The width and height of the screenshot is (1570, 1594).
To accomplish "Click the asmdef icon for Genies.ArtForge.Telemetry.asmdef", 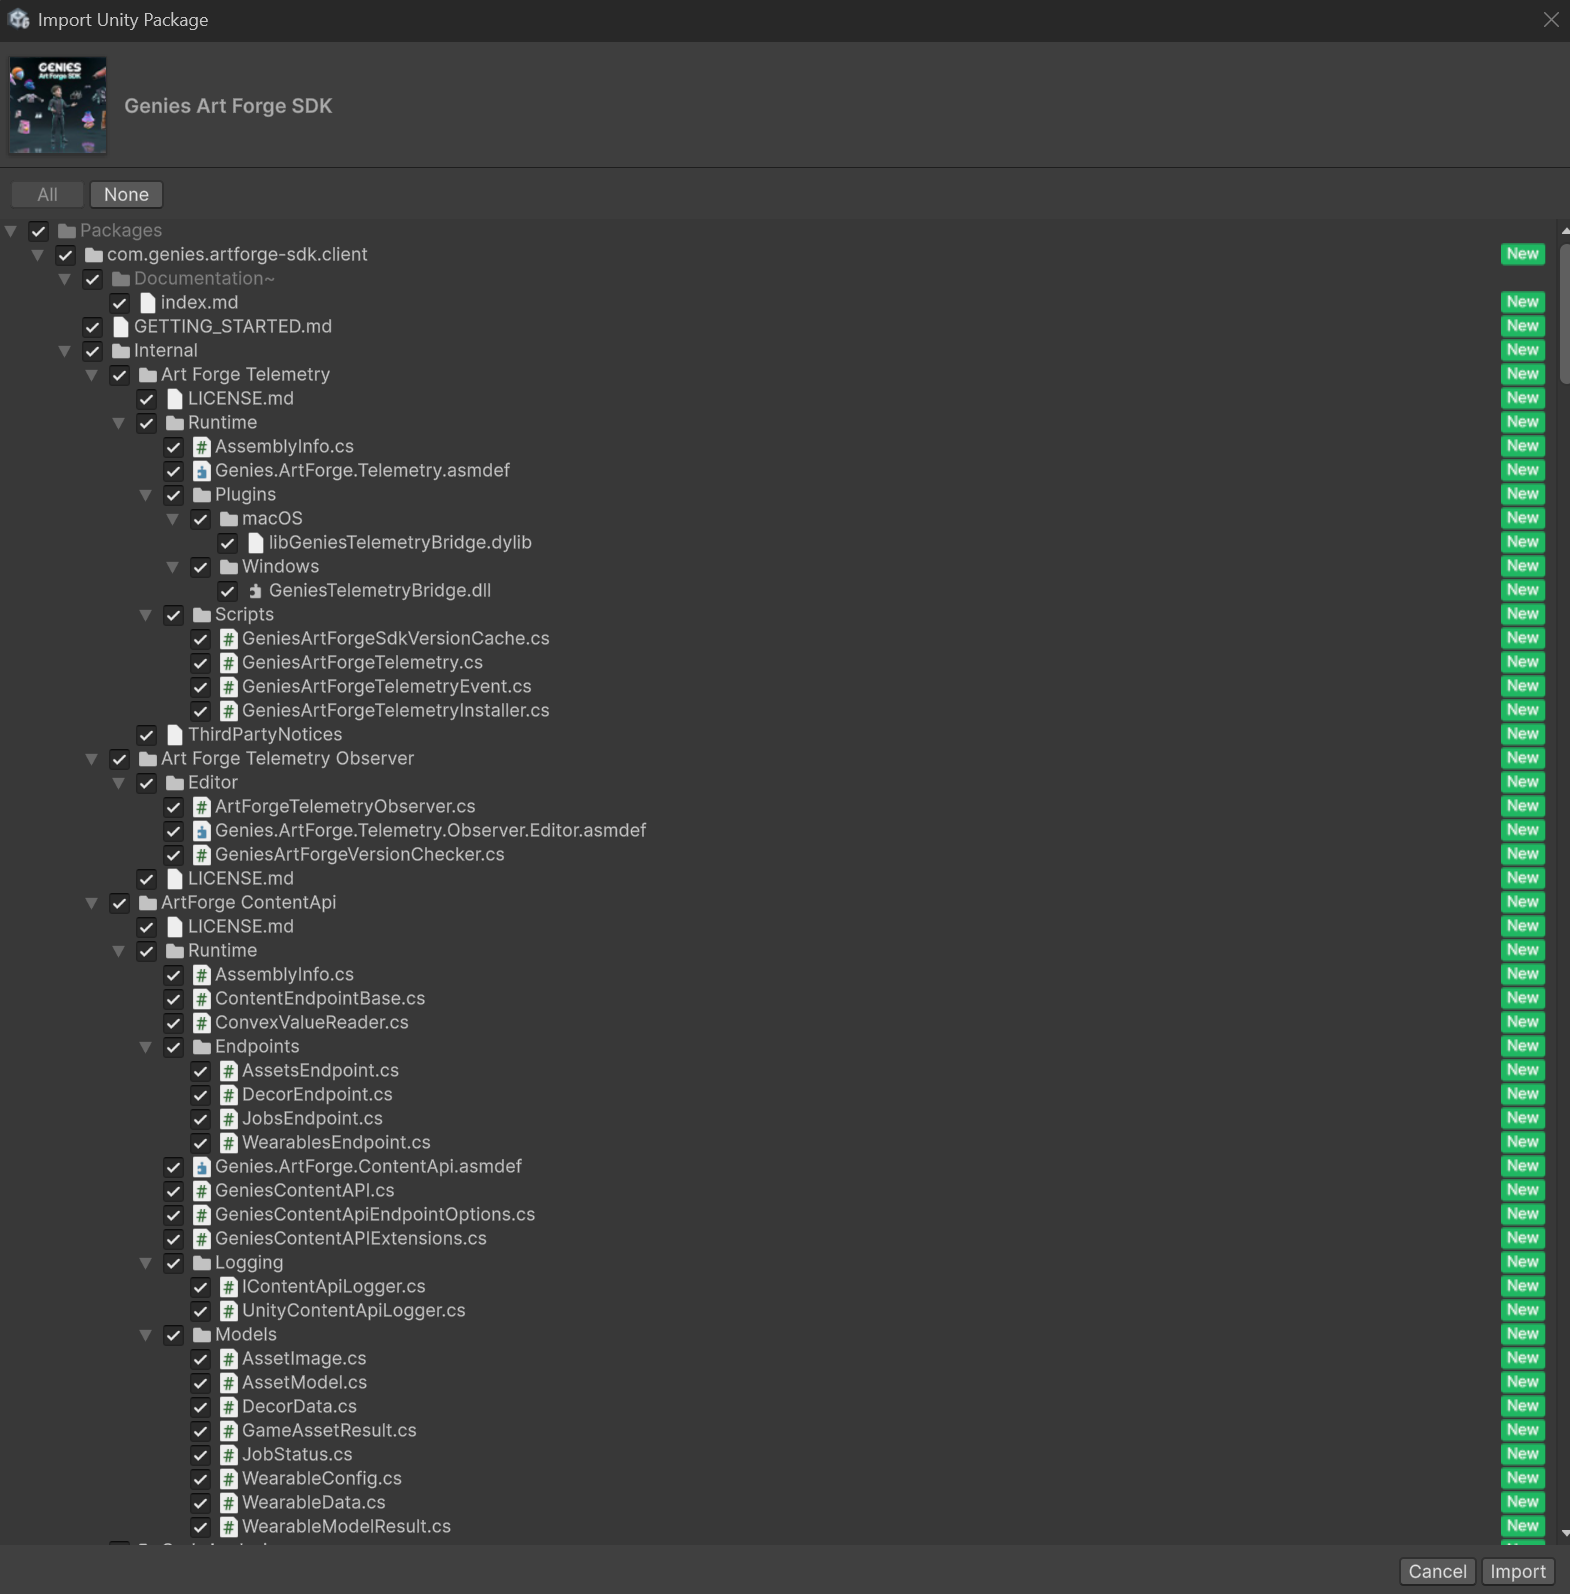I will point(202,471).
